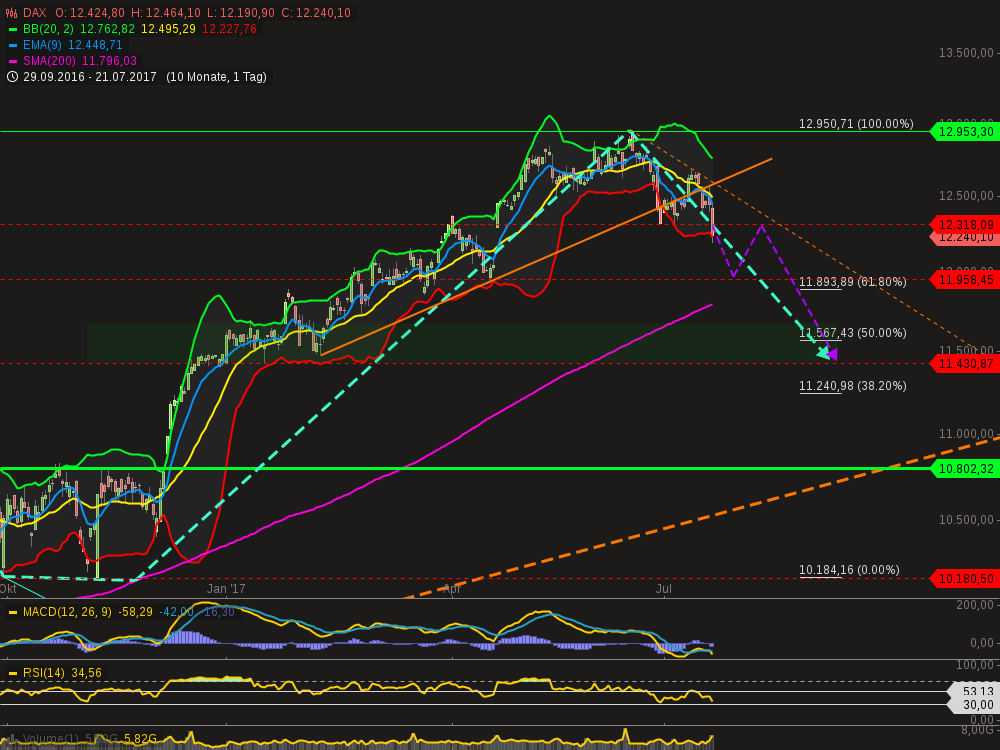Image resolution: width=1000 pixels, height=750 pixels.
Task: Click the 10.500,00 price axis label
Action: (966, 520)
